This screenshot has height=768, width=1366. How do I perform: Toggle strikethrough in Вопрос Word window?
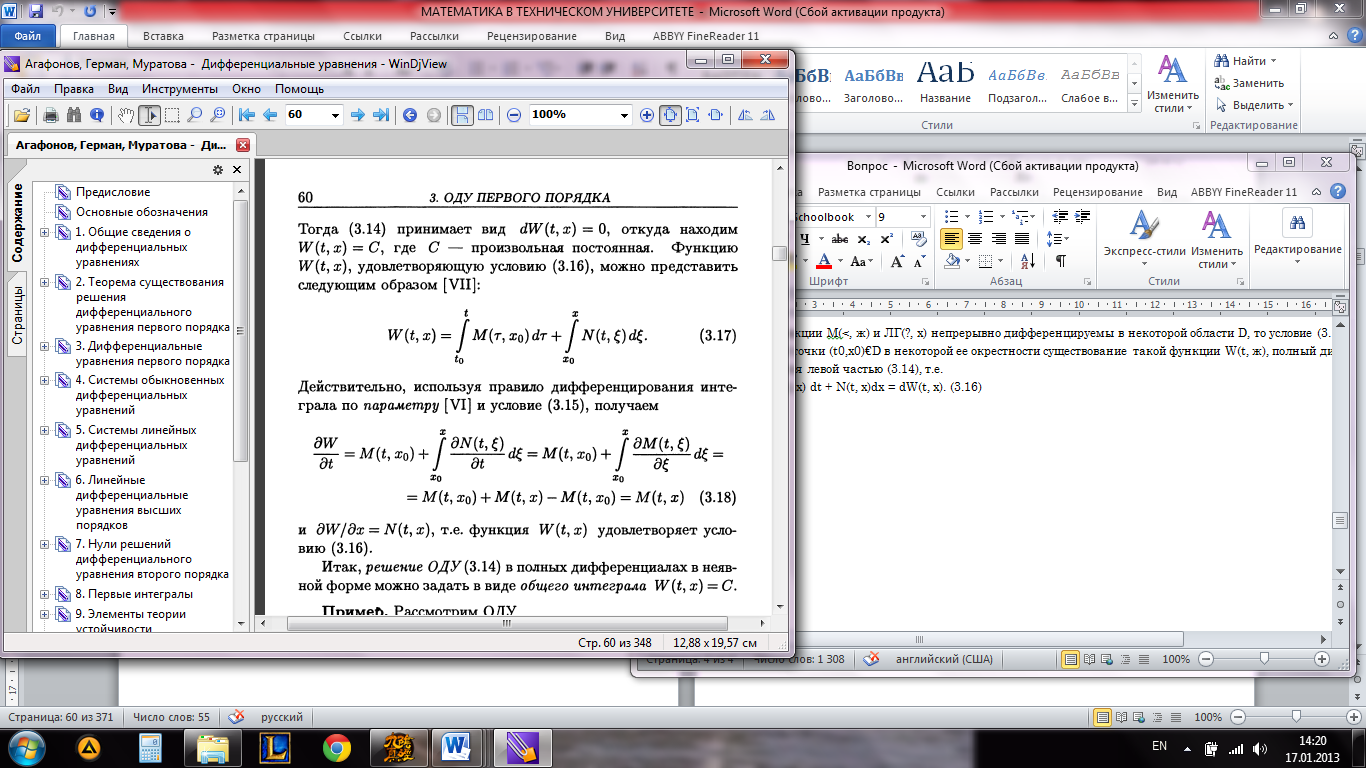pos(840,239)
